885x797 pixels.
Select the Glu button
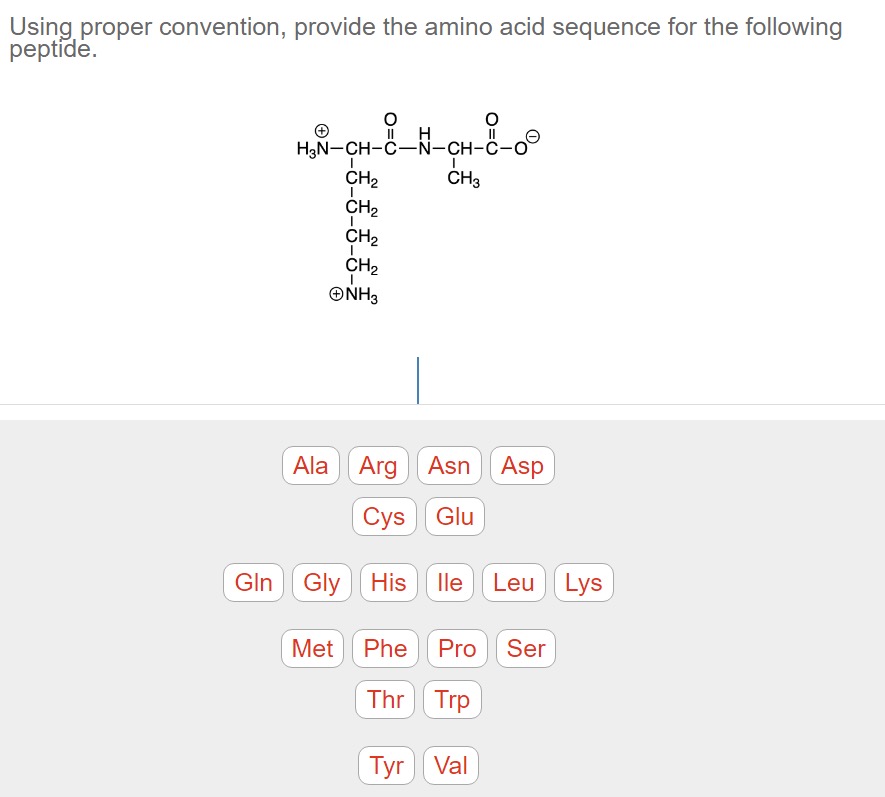(454, 517)
